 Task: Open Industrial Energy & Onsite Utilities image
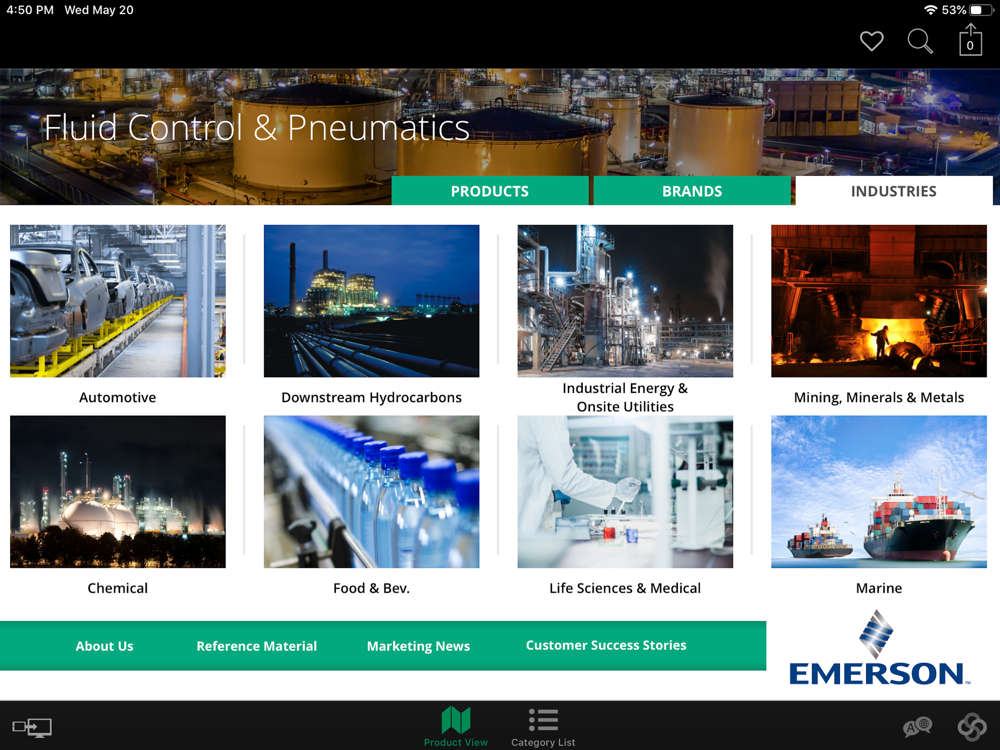click(625, 301)
